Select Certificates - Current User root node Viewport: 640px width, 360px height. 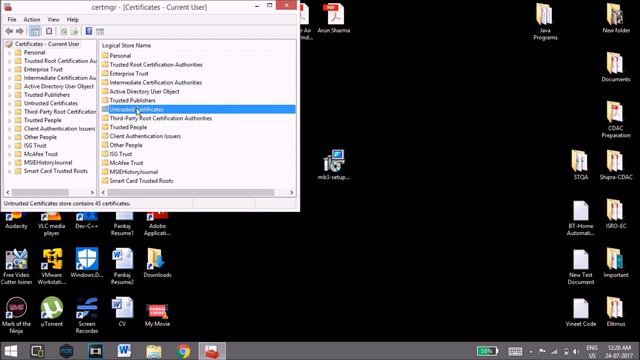pos(47,44)
